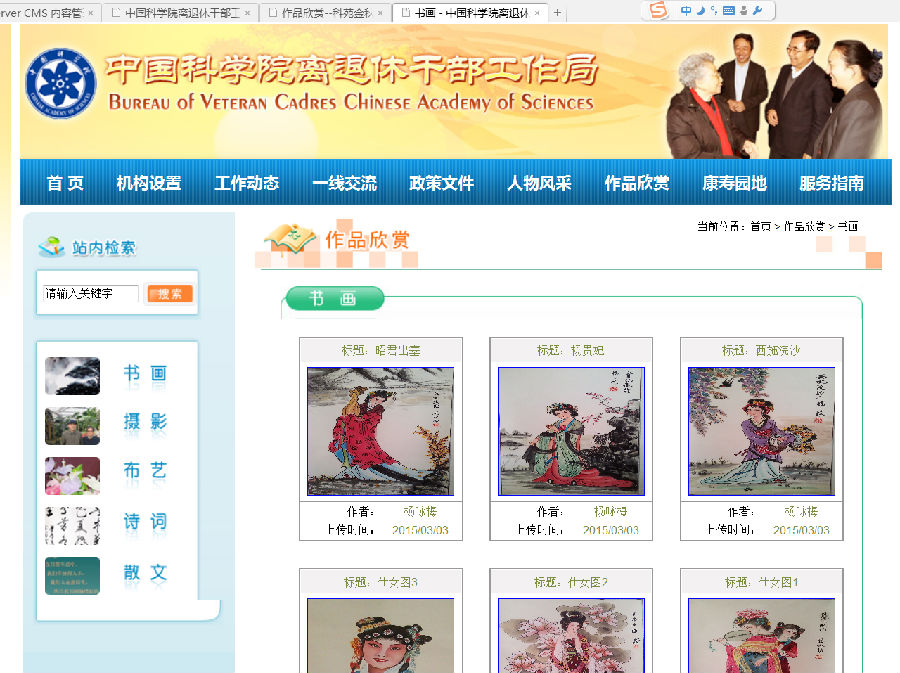
Task: Open the 昭君出塞 painting thumbnail
Action: (x=380, y=431)
